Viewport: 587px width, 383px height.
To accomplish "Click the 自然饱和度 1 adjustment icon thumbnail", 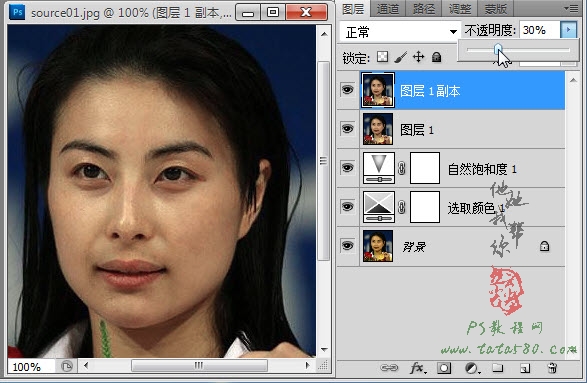I will point(379,168).
